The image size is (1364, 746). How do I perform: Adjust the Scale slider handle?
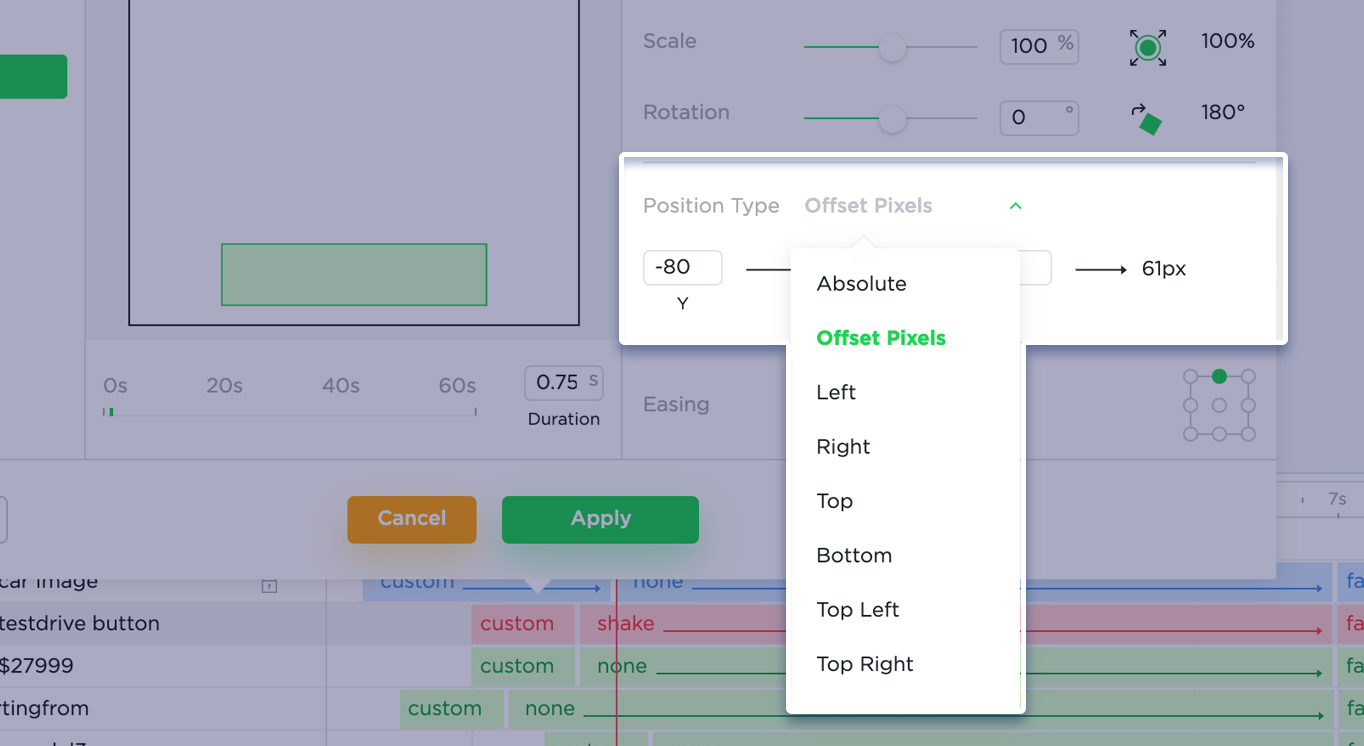[892, 47]
